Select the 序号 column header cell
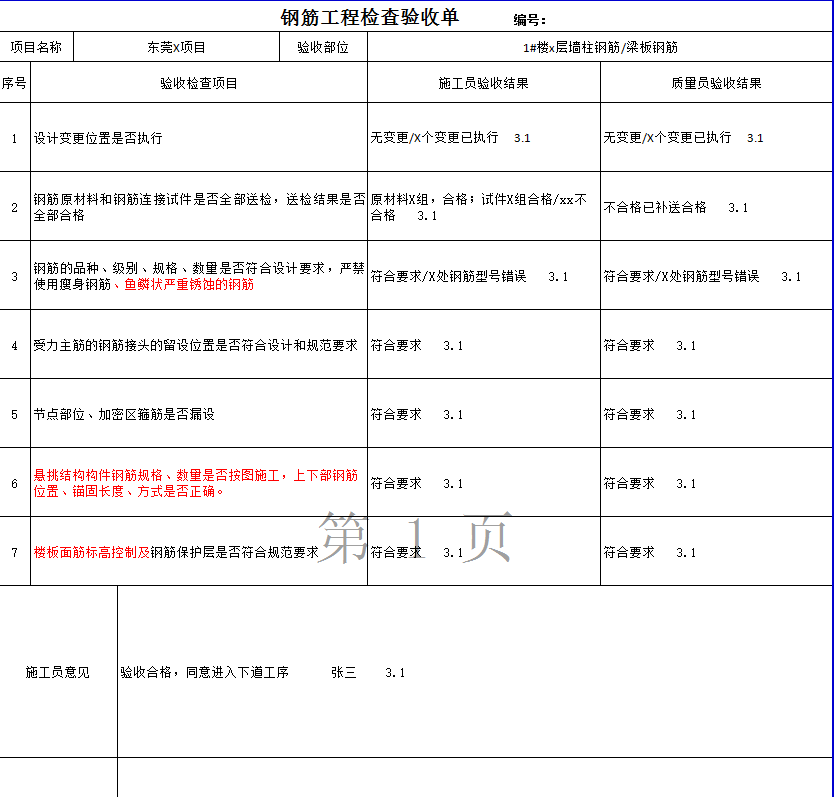 [14, 83]
